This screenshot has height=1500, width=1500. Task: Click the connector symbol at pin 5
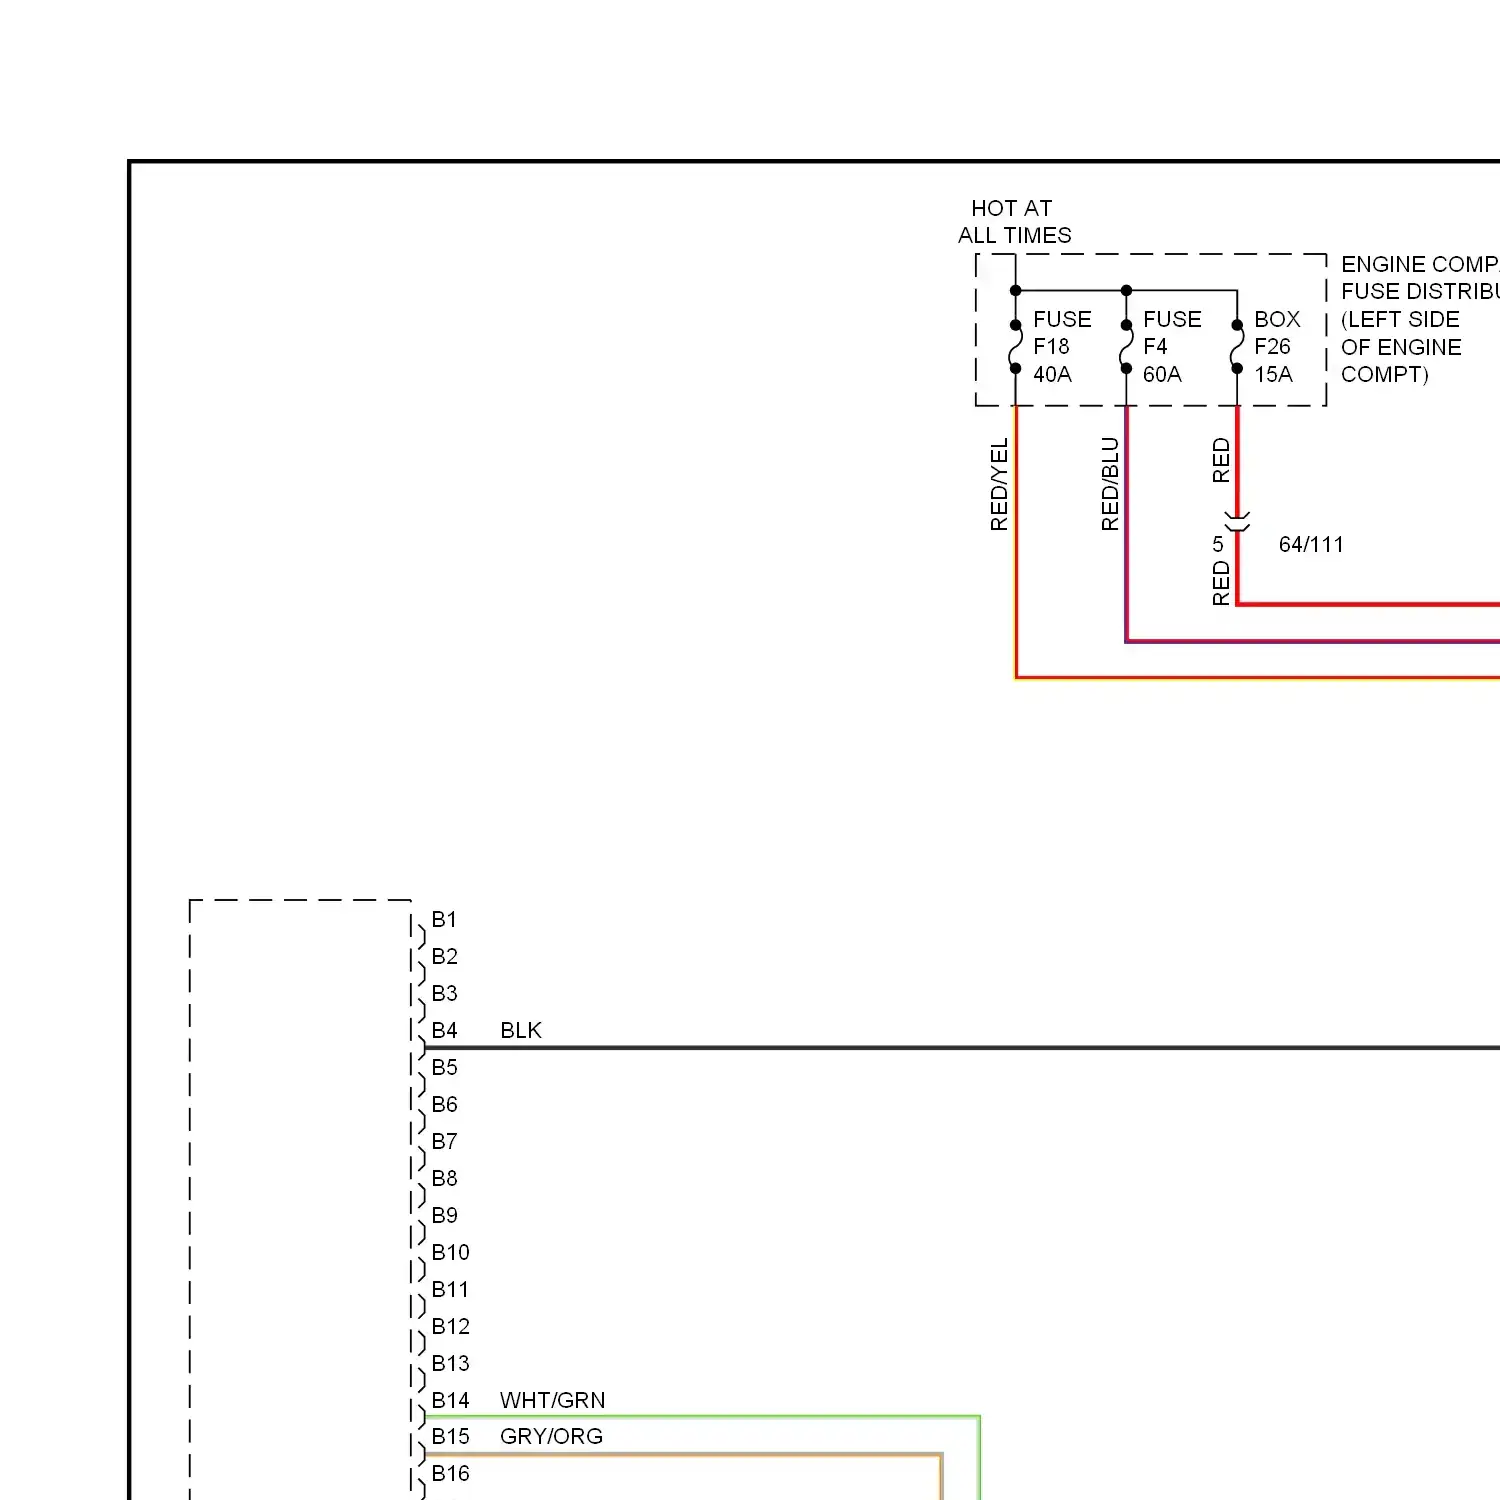[x=1237, y=521]
